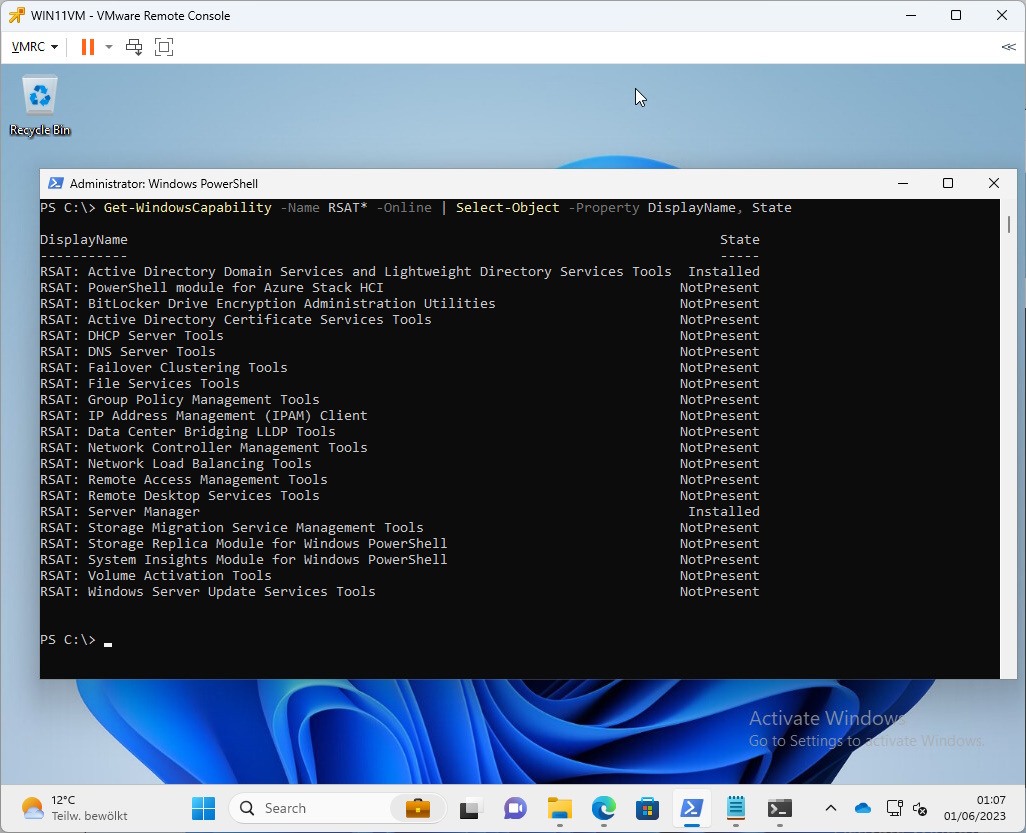The width and height of the screenshot is (1026, 833).
Task: Close the Administrator PowerShell window
Action: [993, 183]
